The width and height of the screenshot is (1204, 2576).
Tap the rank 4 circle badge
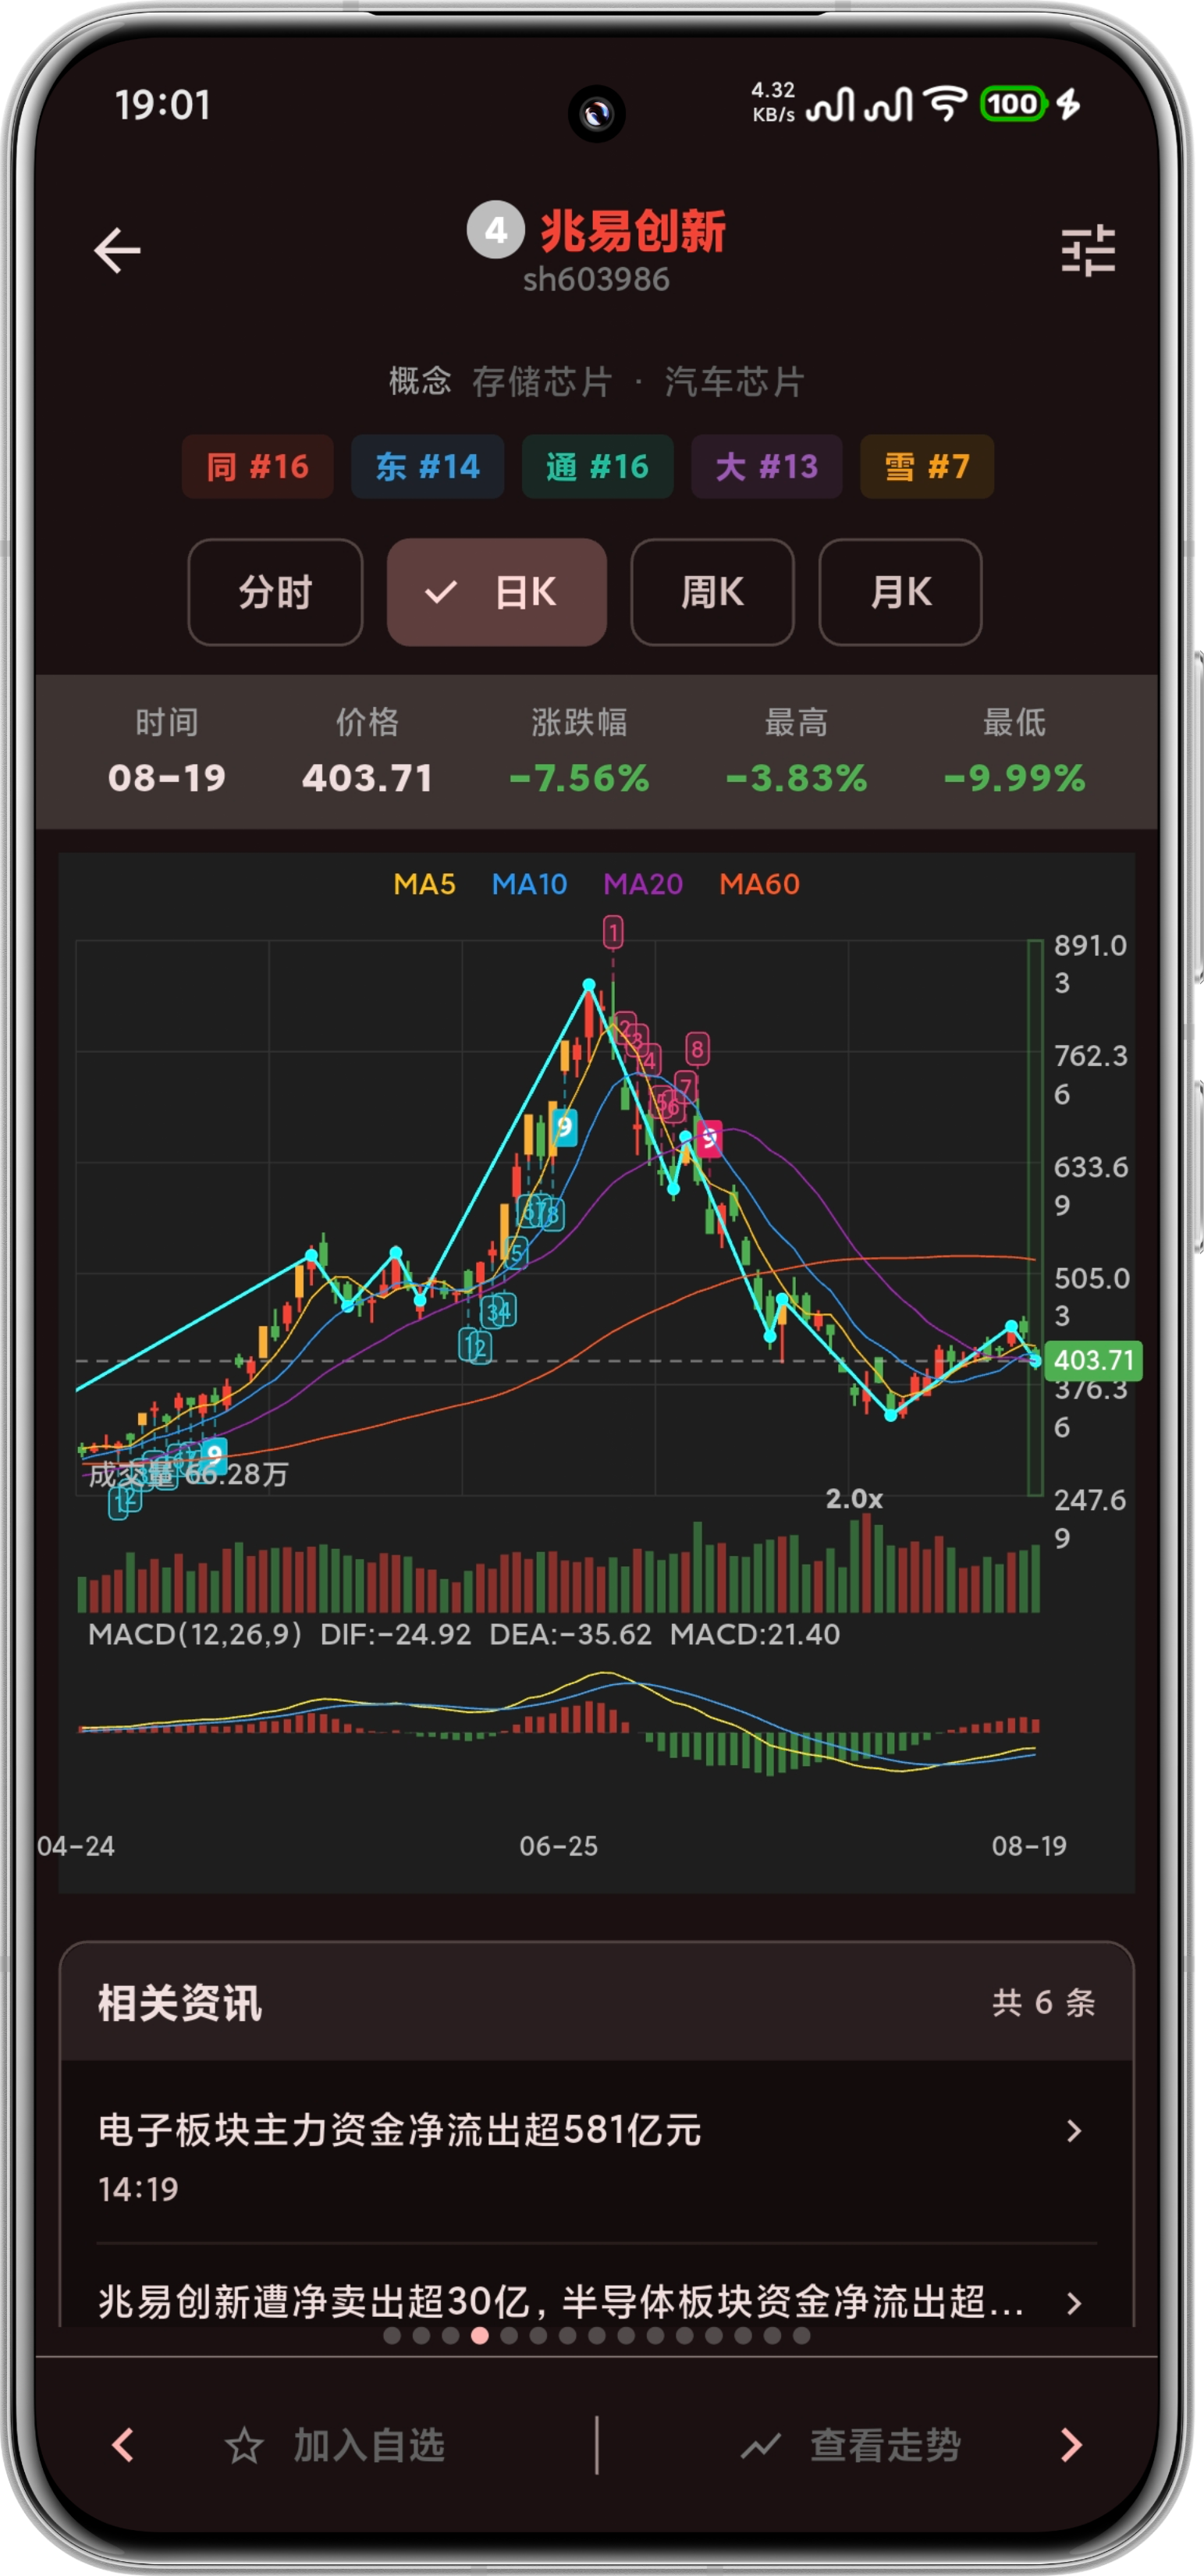pos(496,230)
